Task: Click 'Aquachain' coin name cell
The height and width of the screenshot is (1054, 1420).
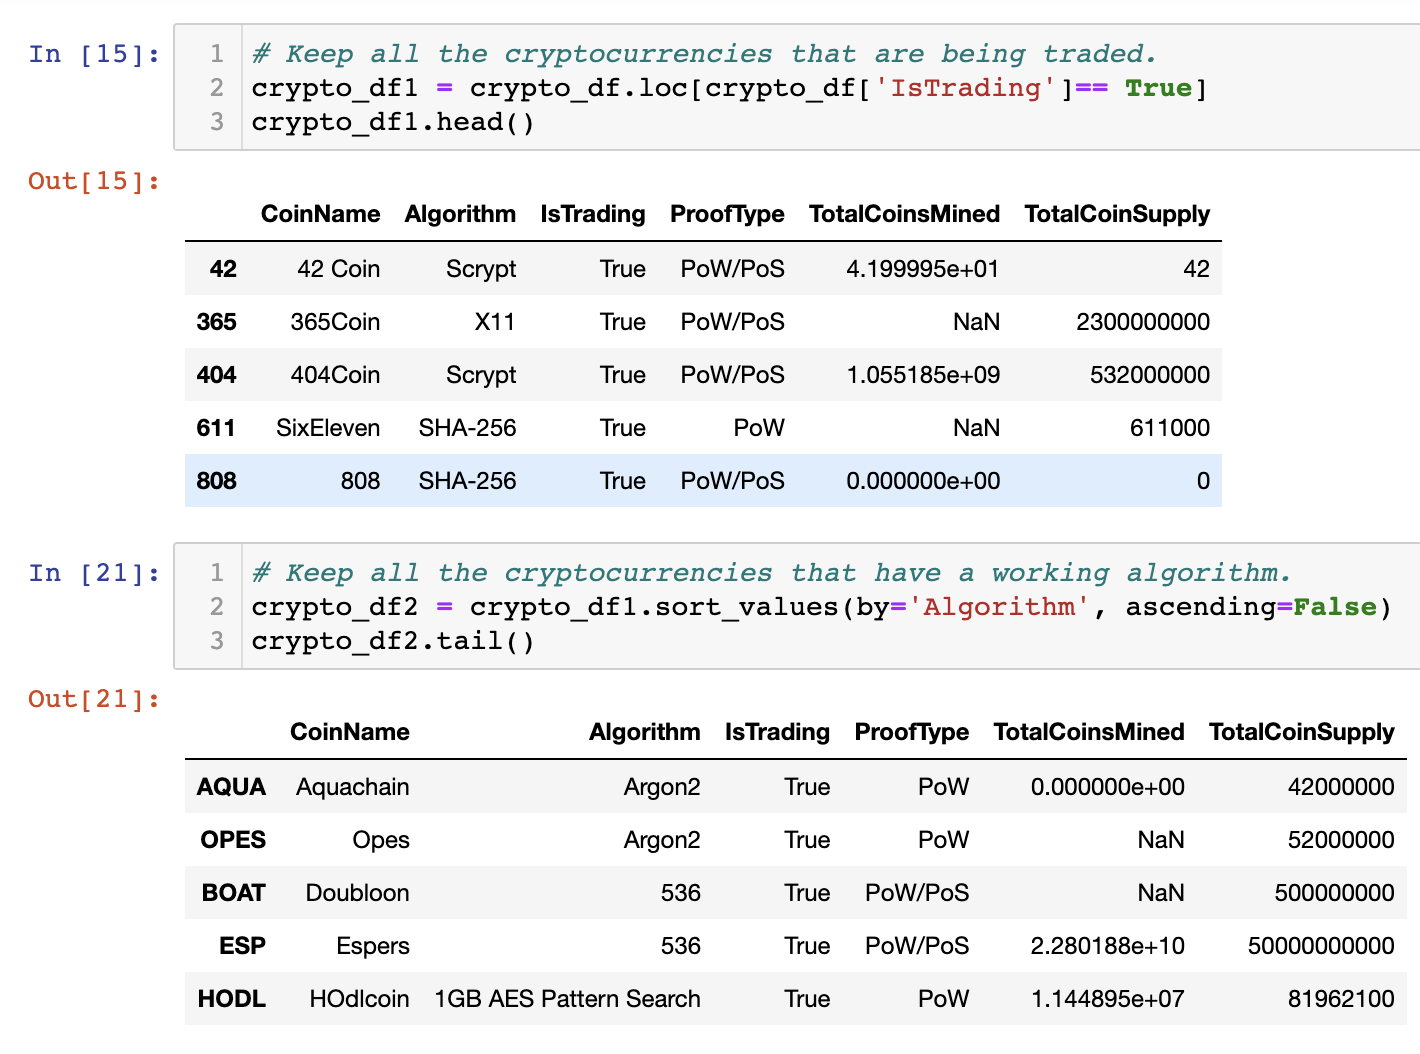Action: point(352,787)
